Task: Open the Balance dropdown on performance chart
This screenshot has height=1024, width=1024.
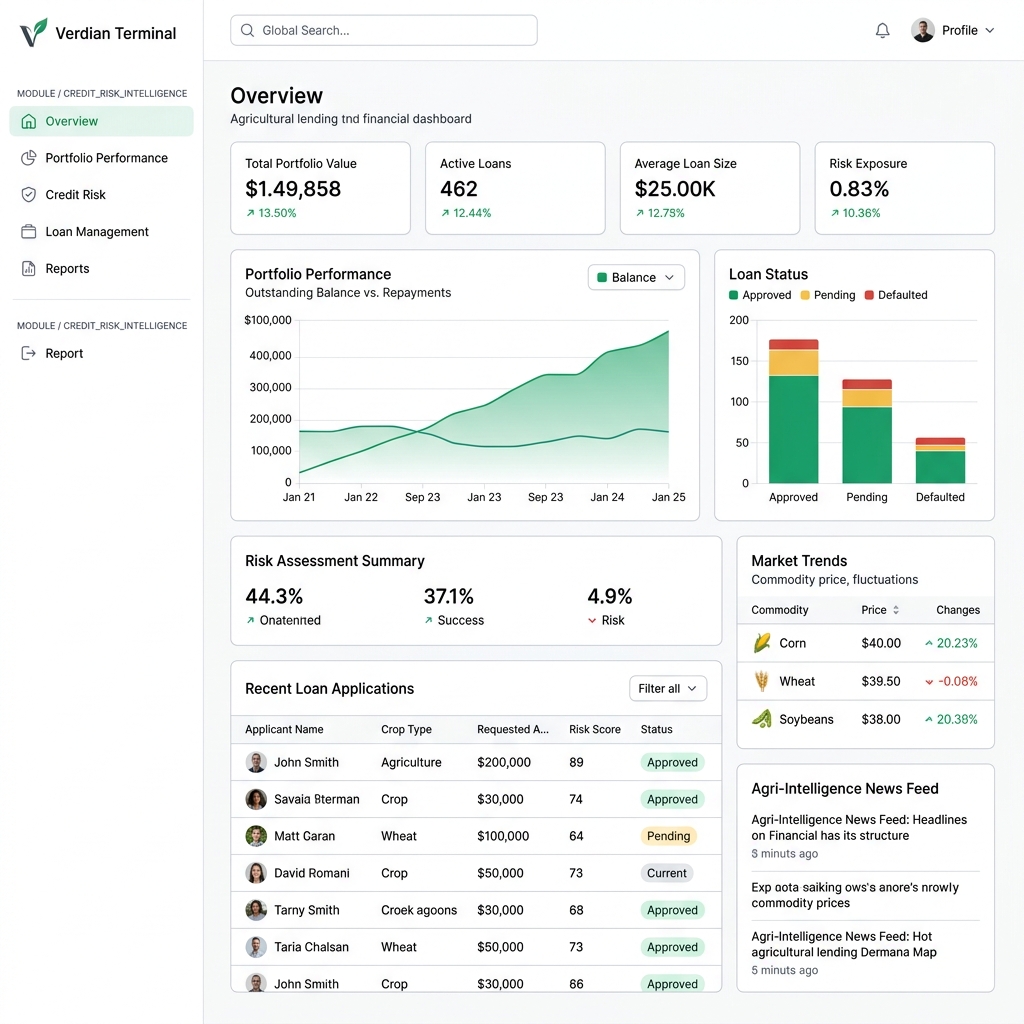Action: 636,278
